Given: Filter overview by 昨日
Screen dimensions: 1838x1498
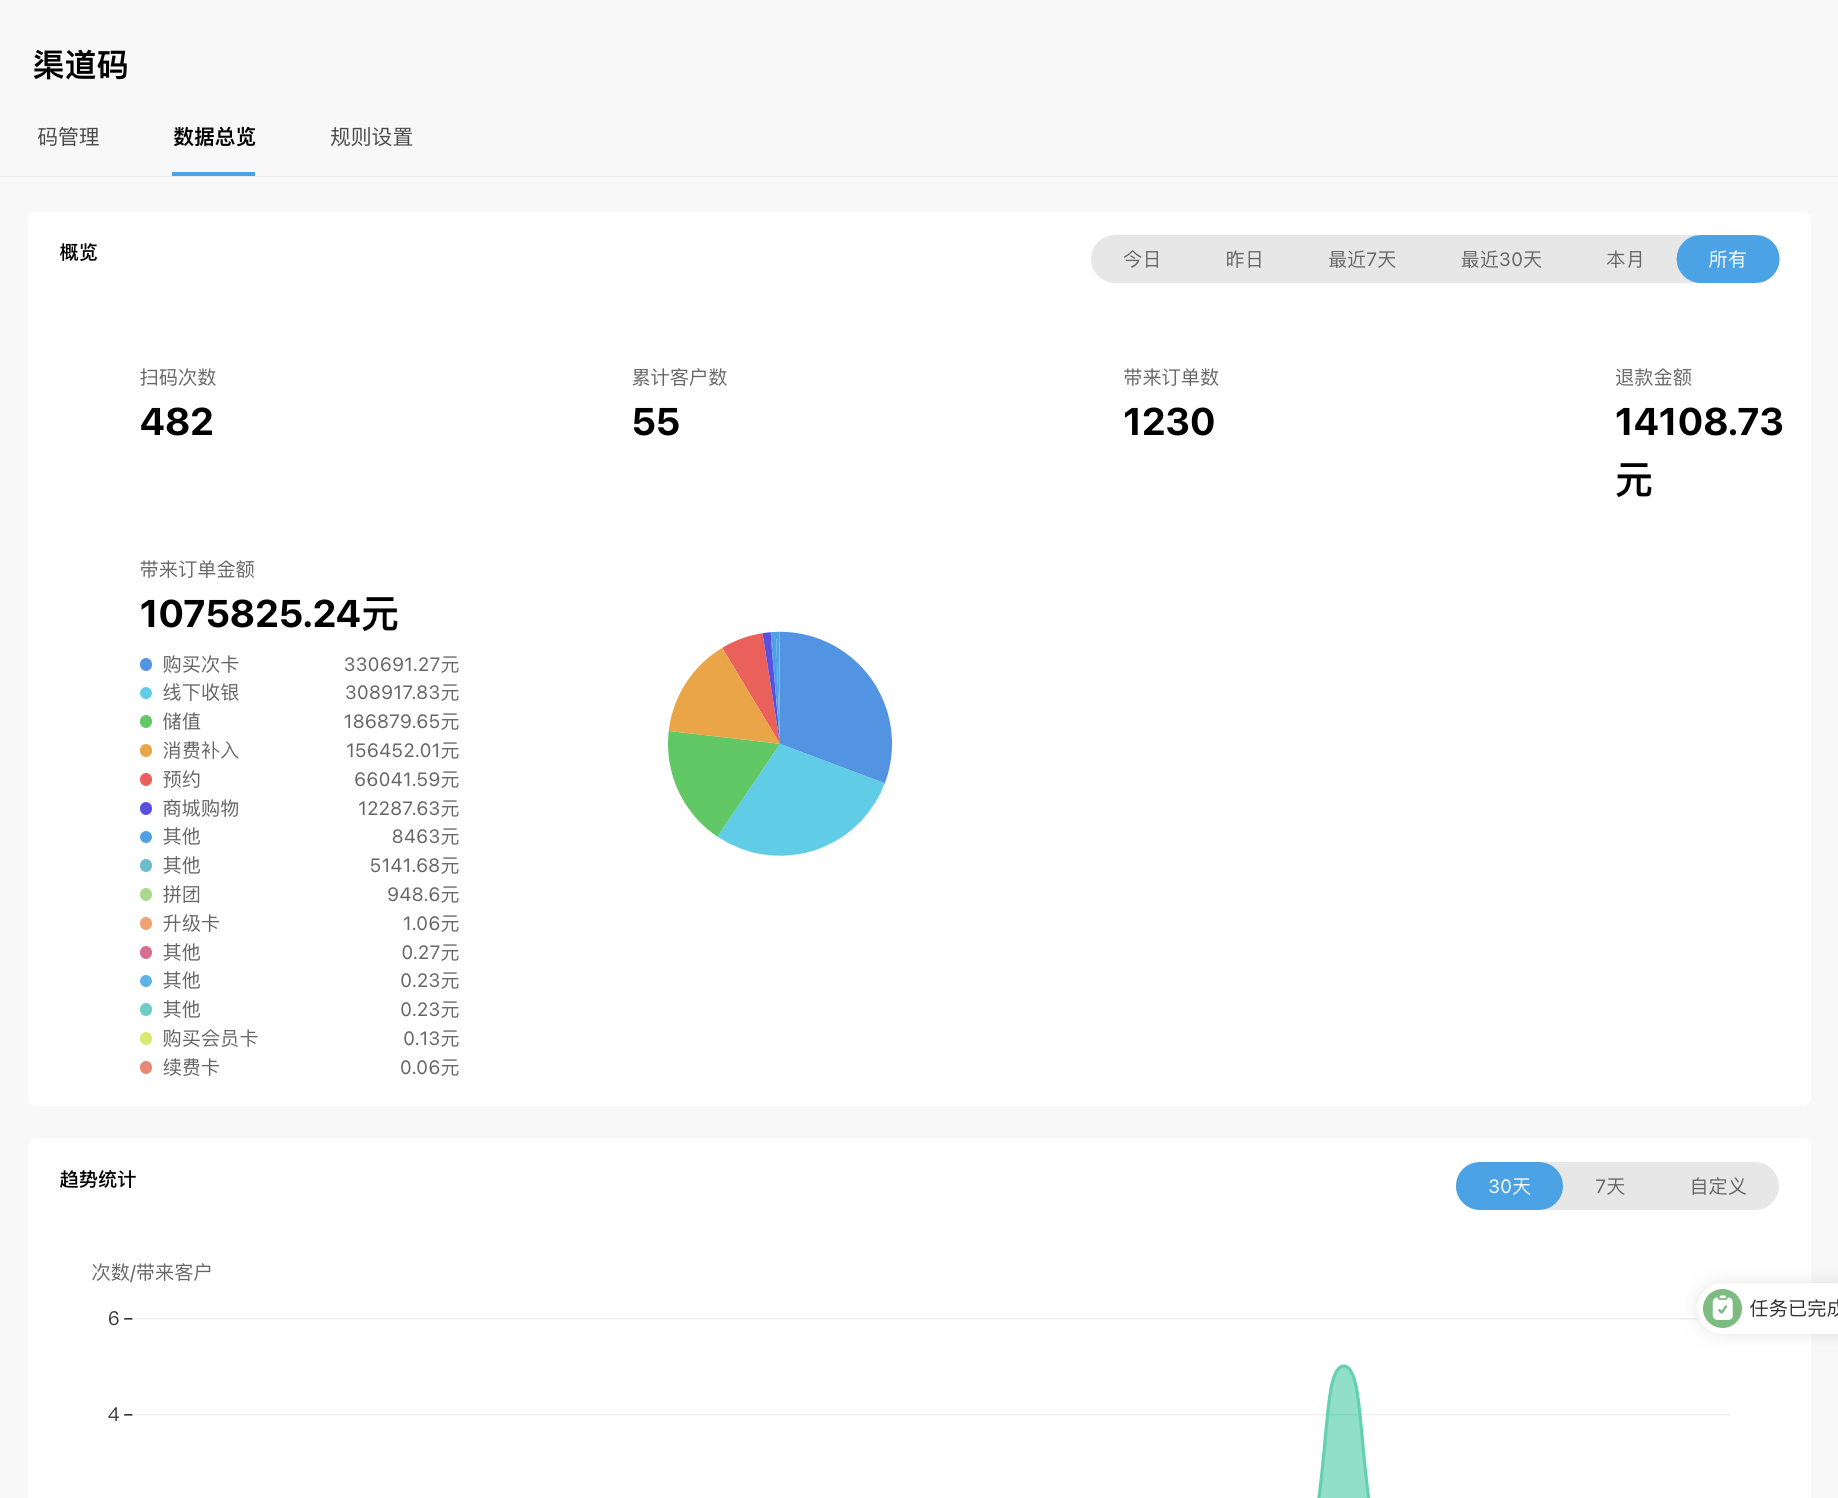Looking at the screenshot, I should click(1244, 259).
